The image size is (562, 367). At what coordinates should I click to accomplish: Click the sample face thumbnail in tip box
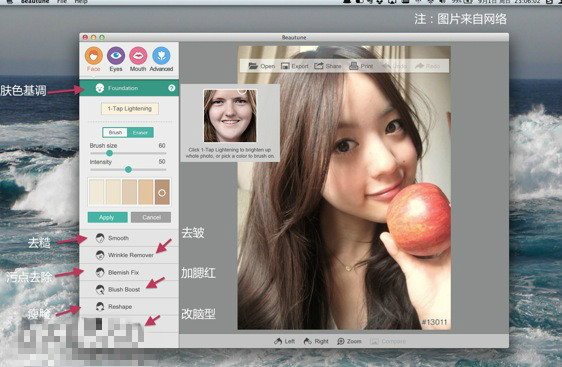coord(230,116)
